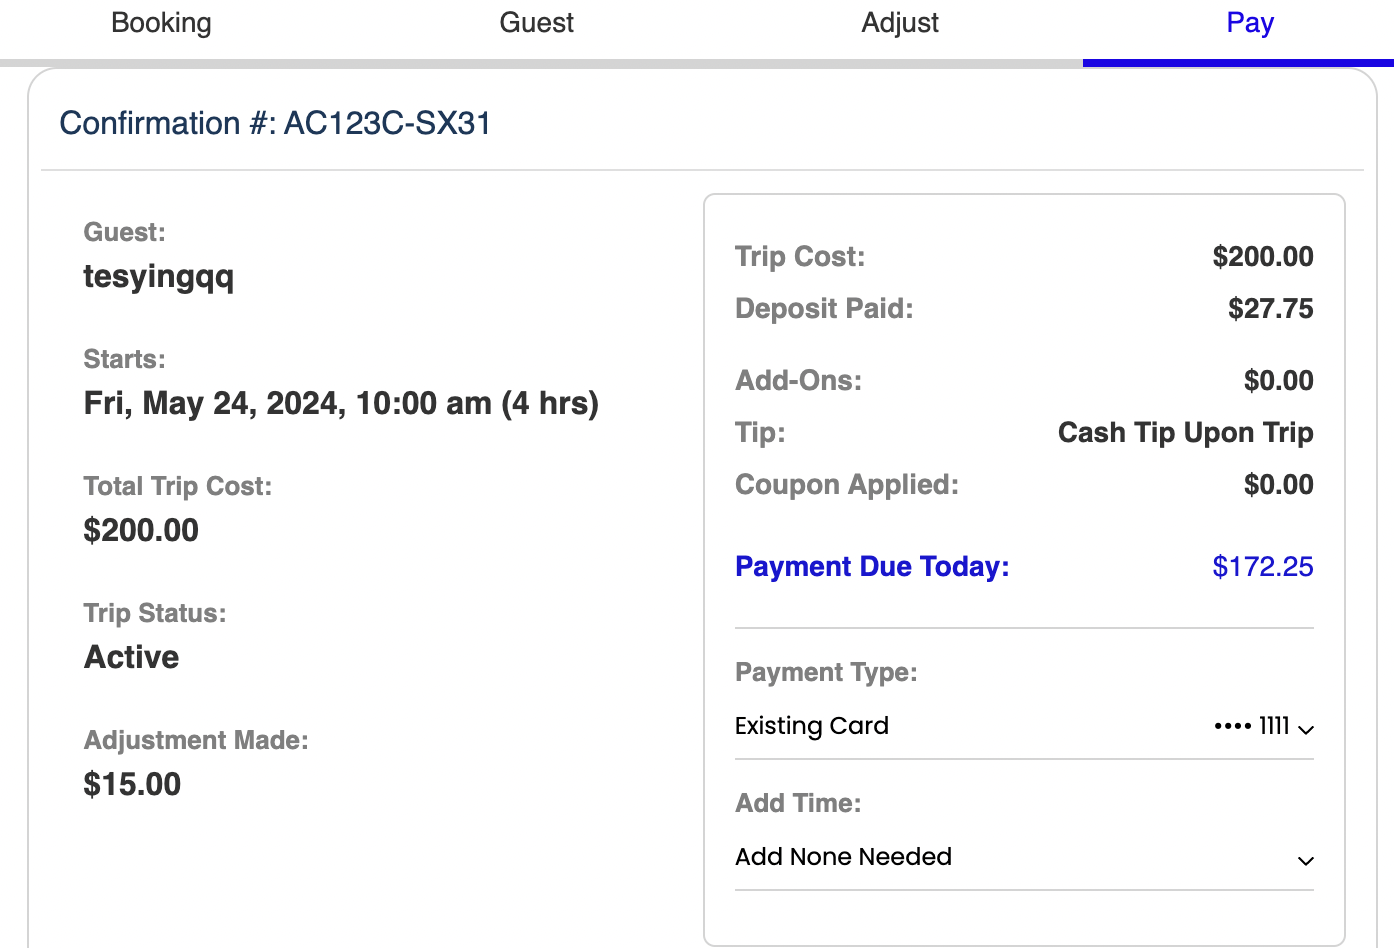
Task: Switch to the Booking tab
Action: (x=161, y=23)
